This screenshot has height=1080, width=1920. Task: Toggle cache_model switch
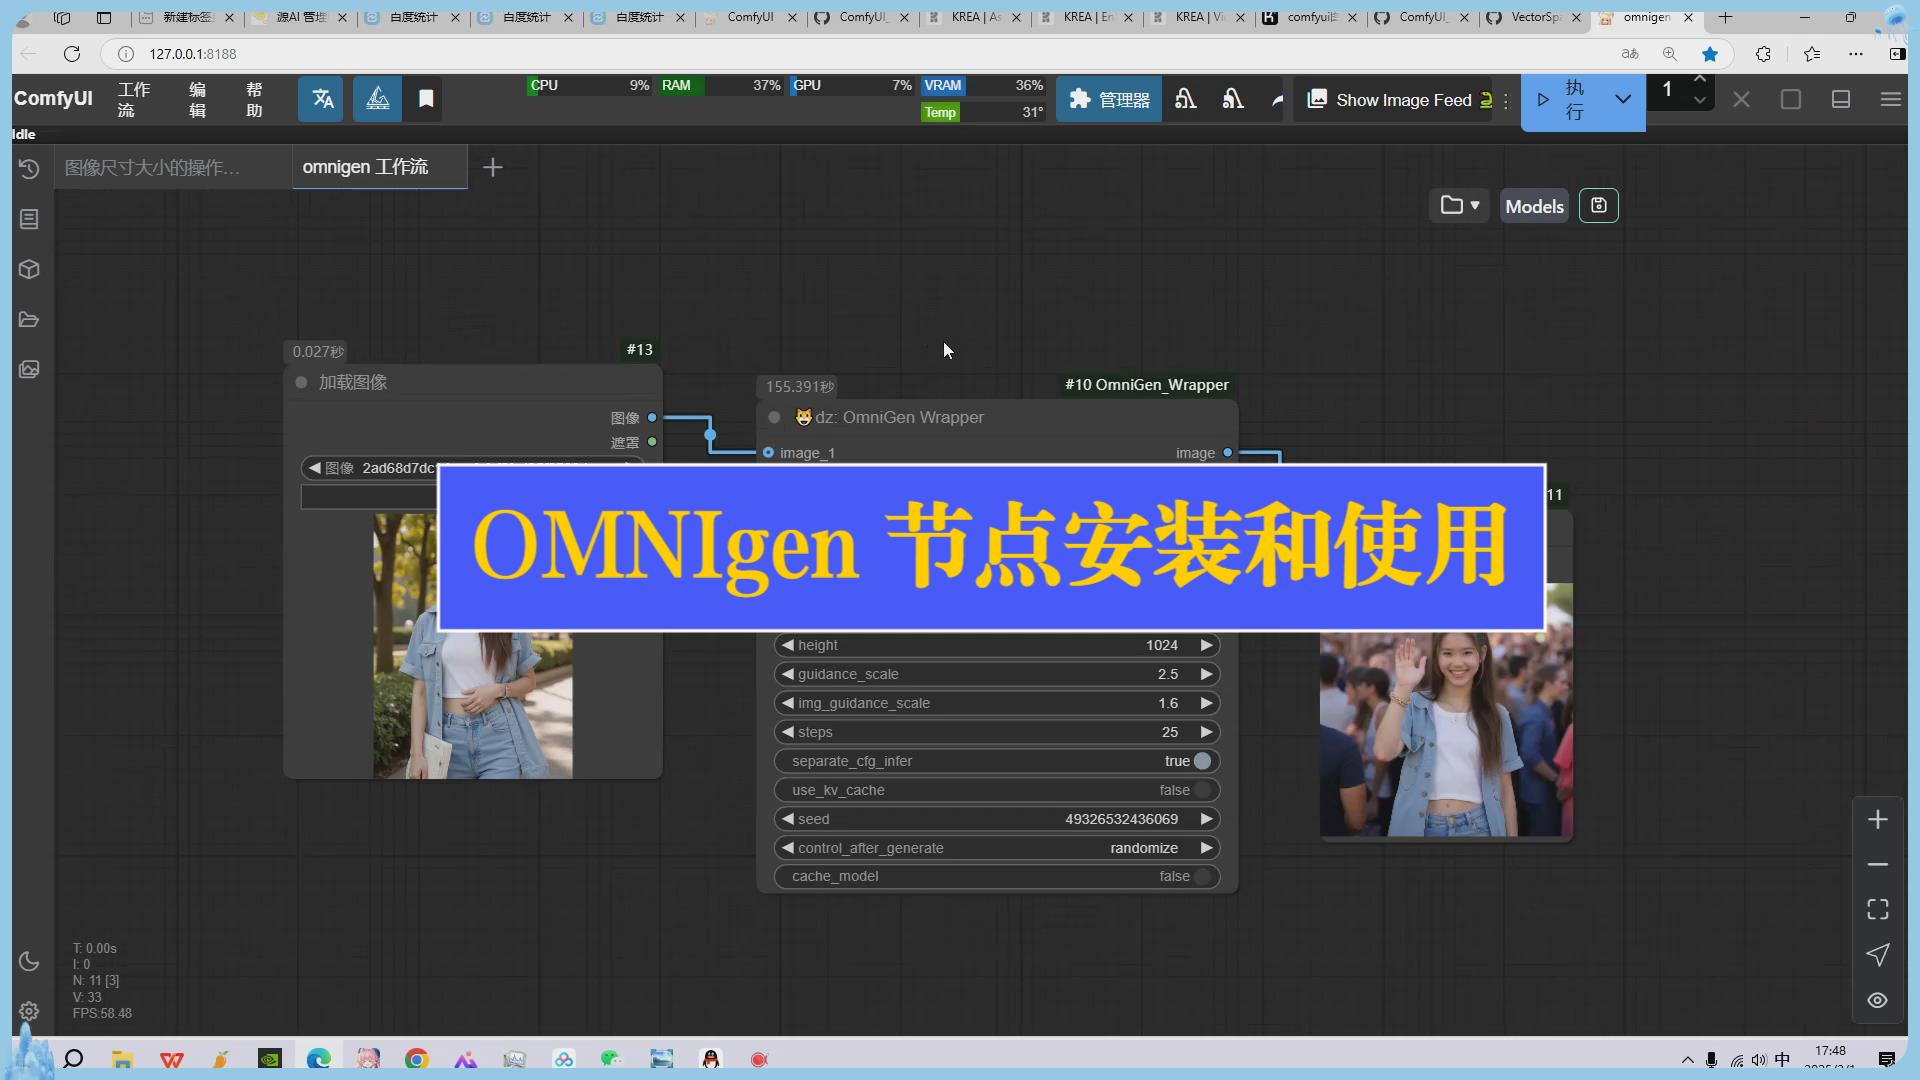[1202, 876]
